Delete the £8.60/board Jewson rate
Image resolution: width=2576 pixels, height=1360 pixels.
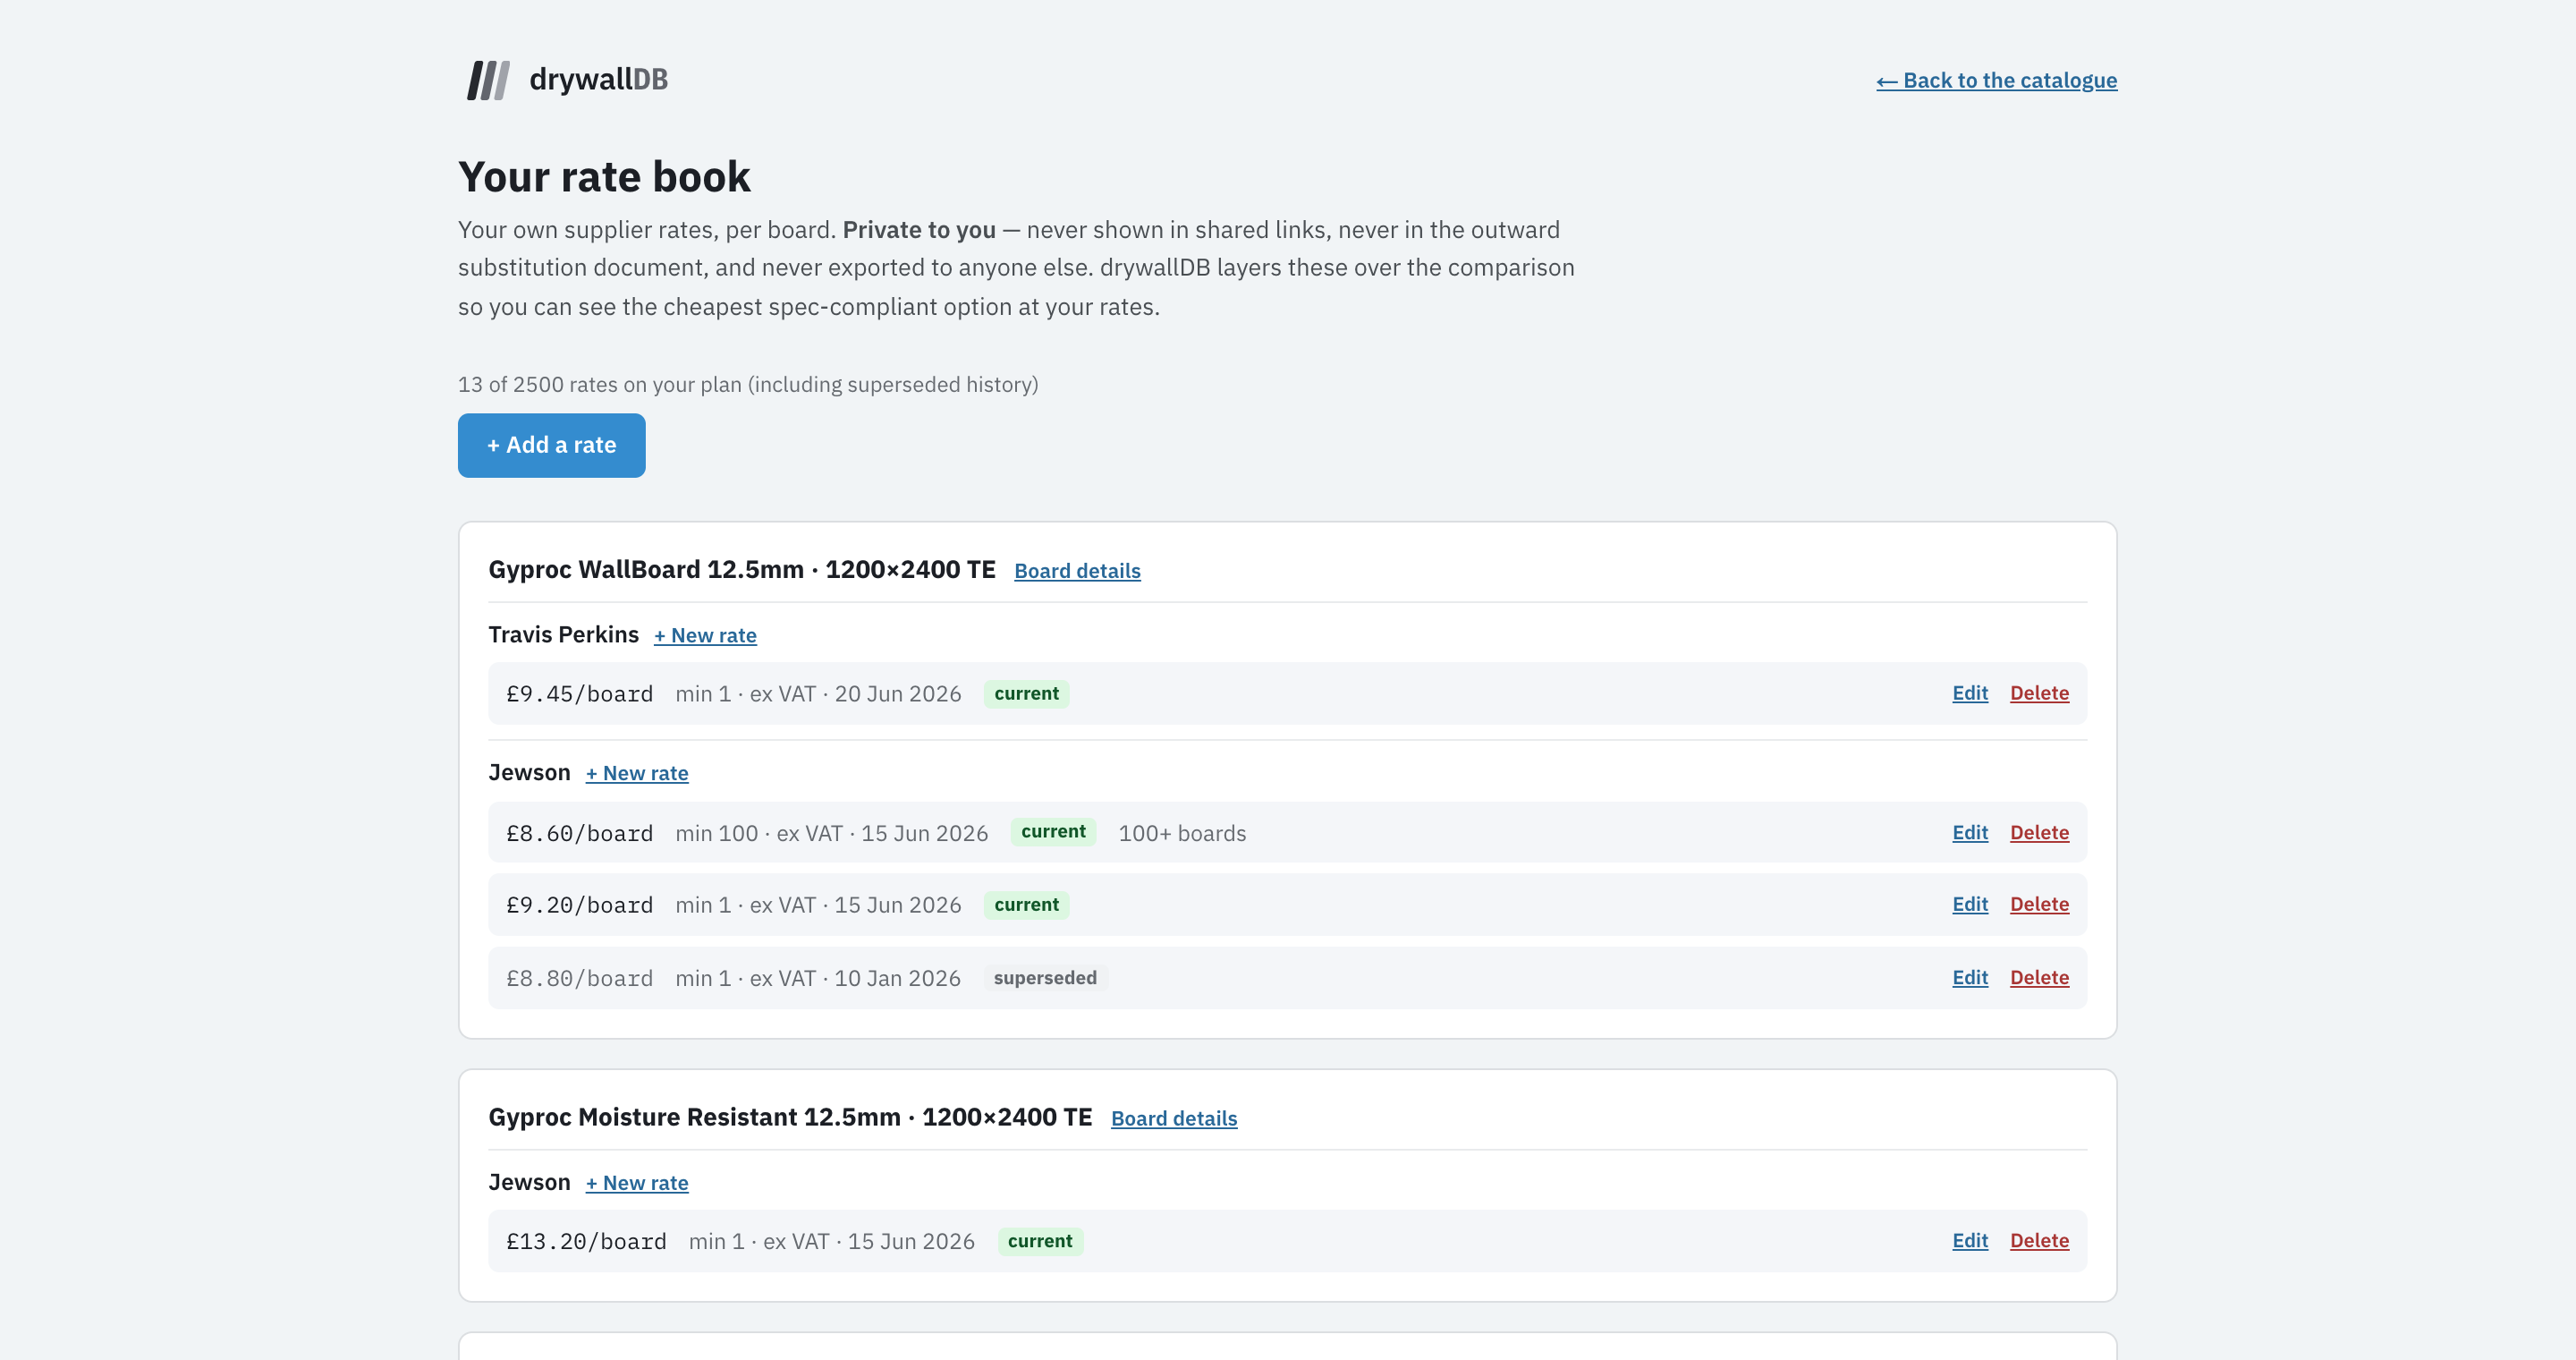pyautogui.click(x=2039, y=832)
